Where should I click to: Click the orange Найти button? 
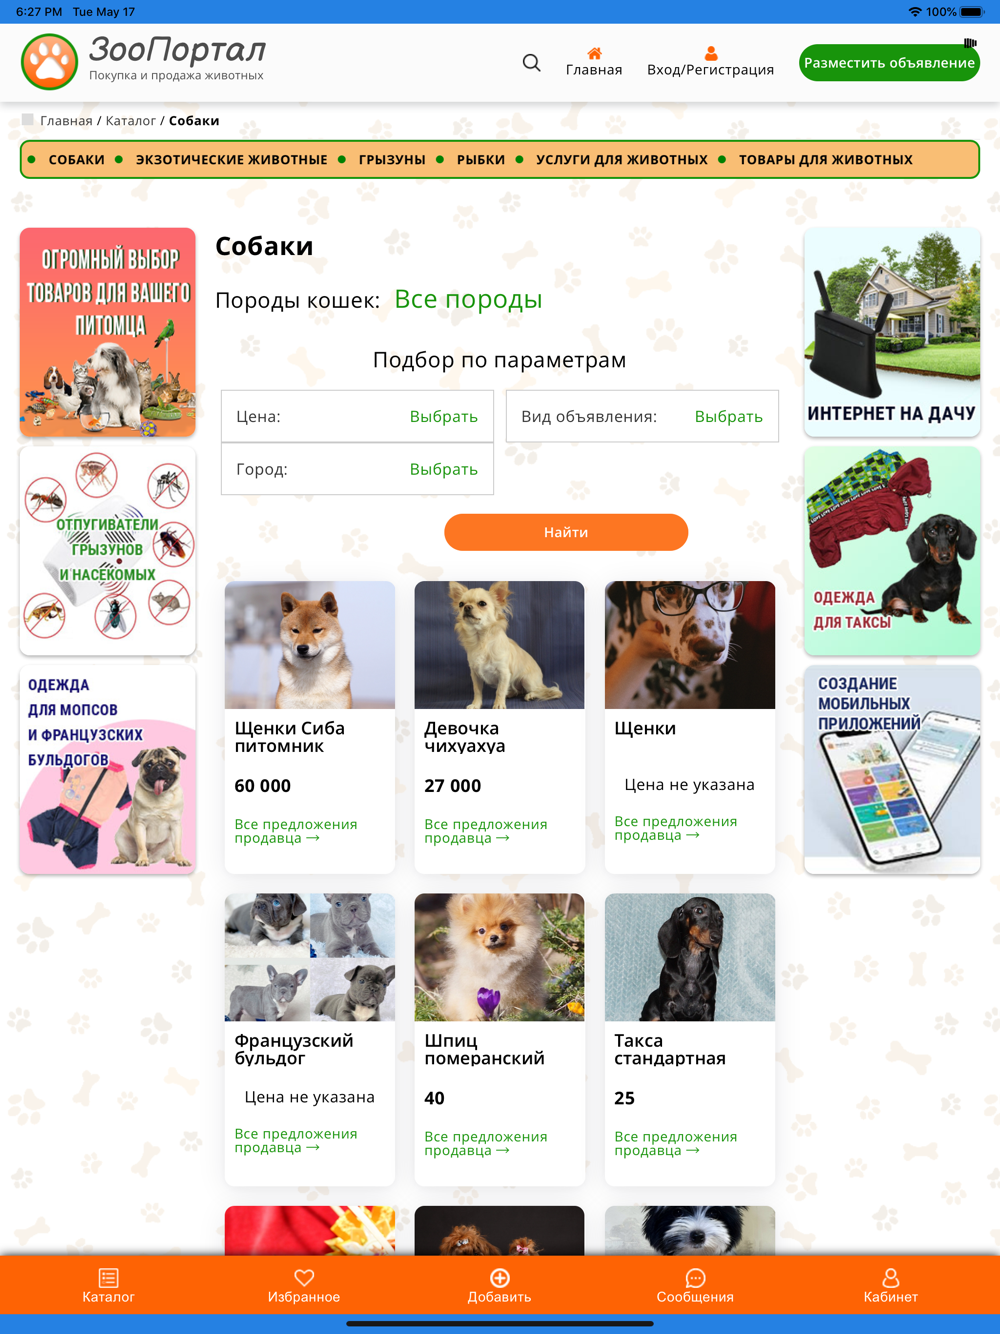[566, 532]
